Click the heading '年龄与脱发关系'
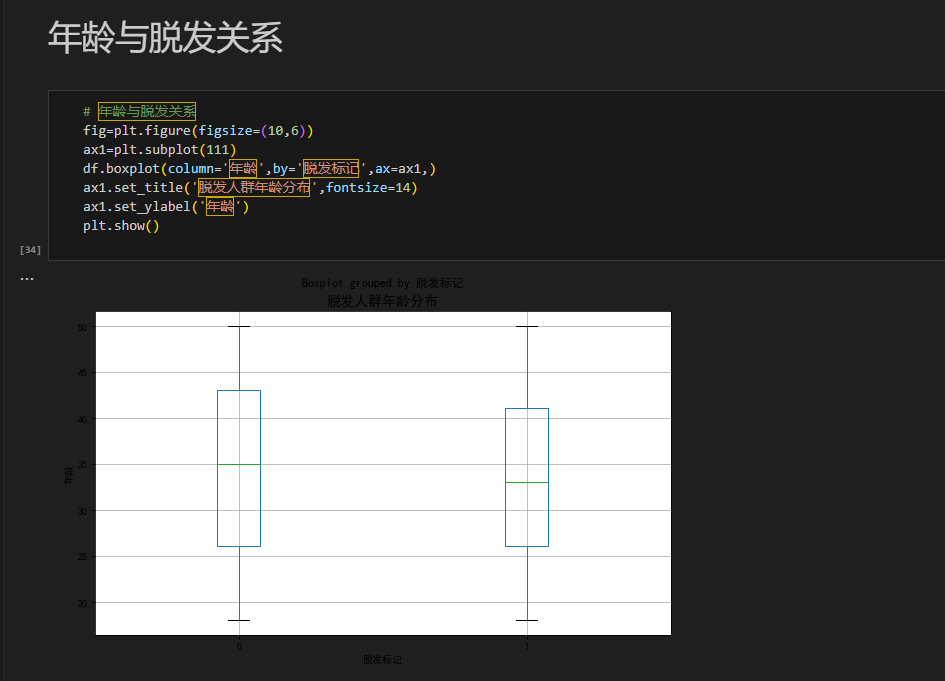The image size is (945, 681). [165, 37]
